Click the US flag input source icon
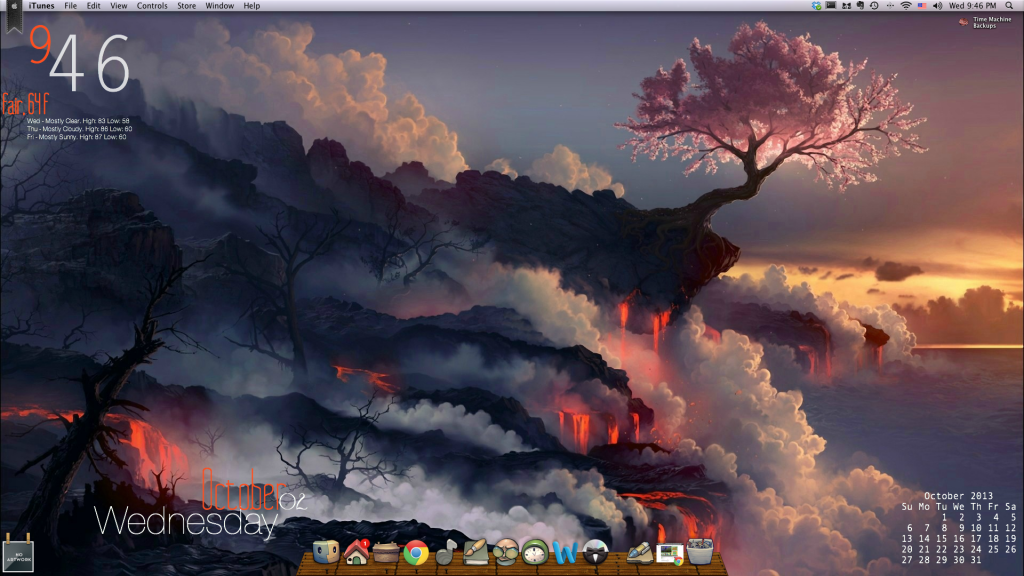The height and width of the screenshot is (576, 1024). pyautogui.click(x=922, y=6)
